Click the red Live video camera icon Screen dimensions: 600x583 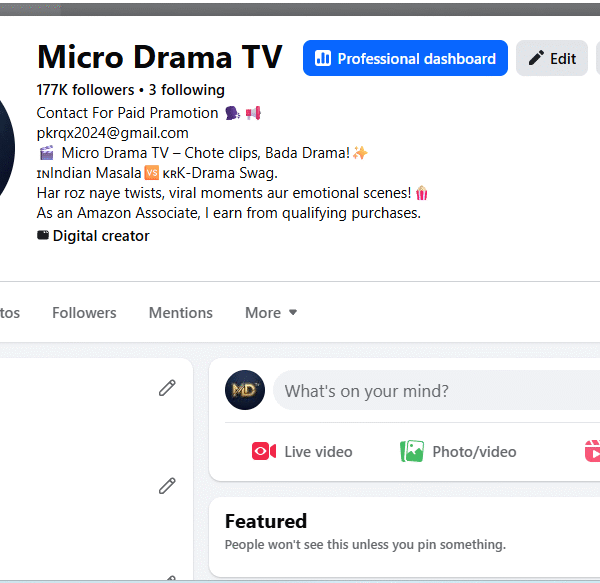click(x=264, y=451)
